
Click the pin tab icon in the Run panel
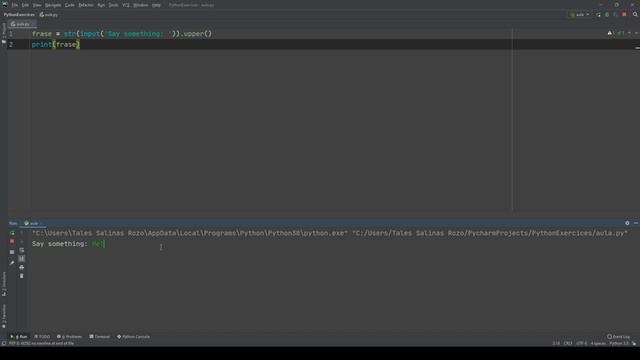coord(12,263)
